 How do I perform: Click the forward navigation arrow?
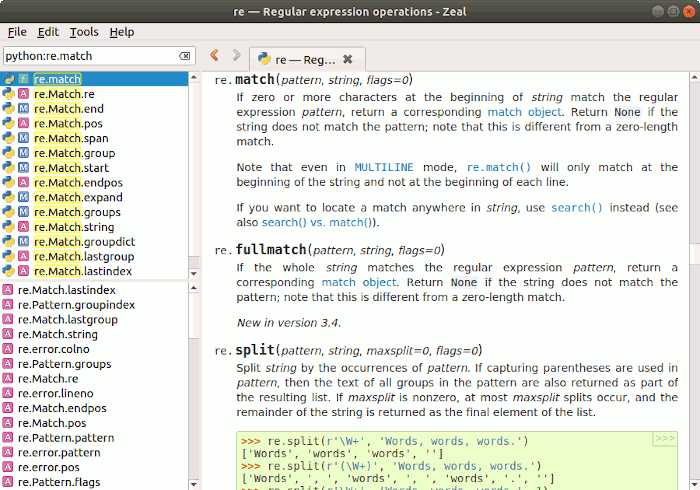point(236,57)
